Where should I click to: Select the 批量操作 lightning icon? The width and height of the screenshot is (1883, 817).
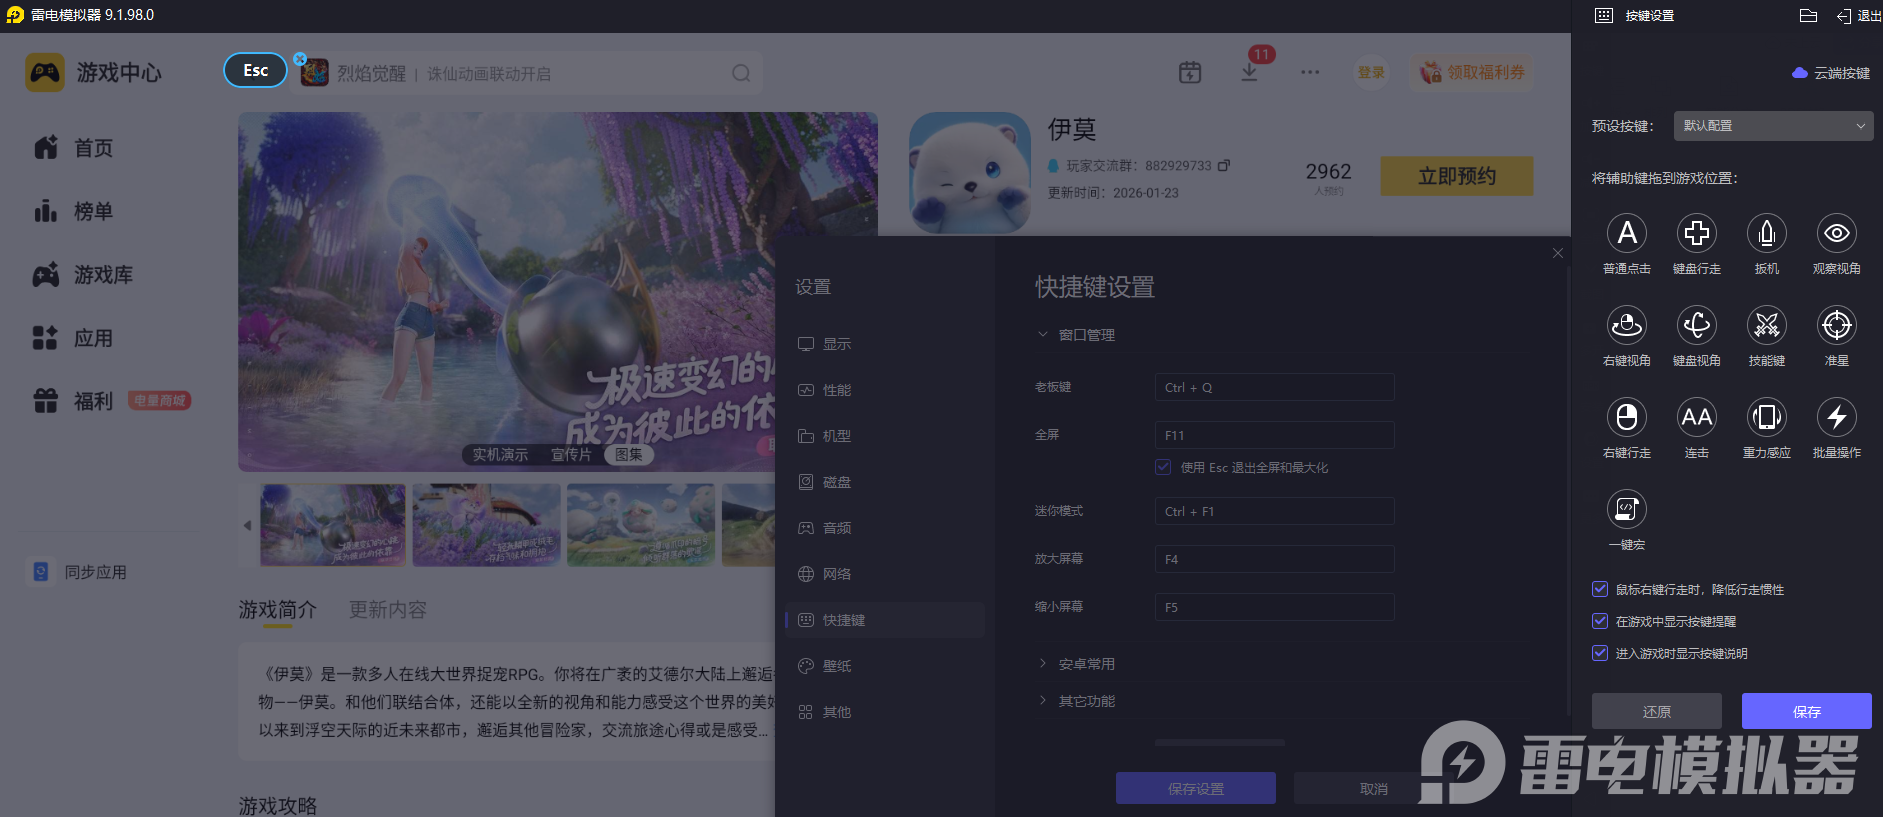pos(1837,417)
